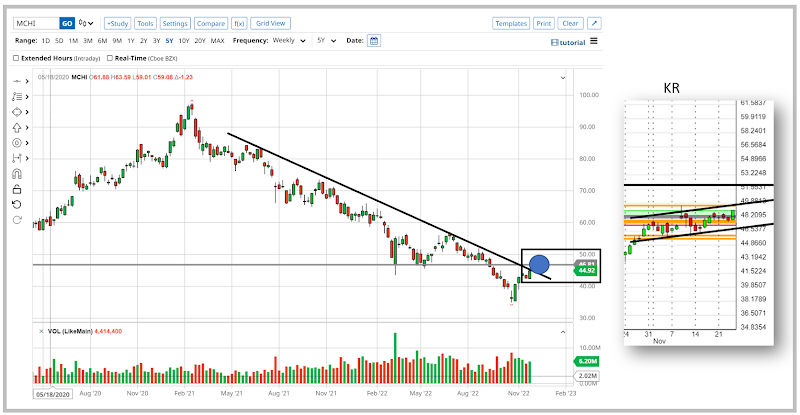This screenshot has height=415, width=800.
Task: Select the 5Y range option
Action: 171,41
